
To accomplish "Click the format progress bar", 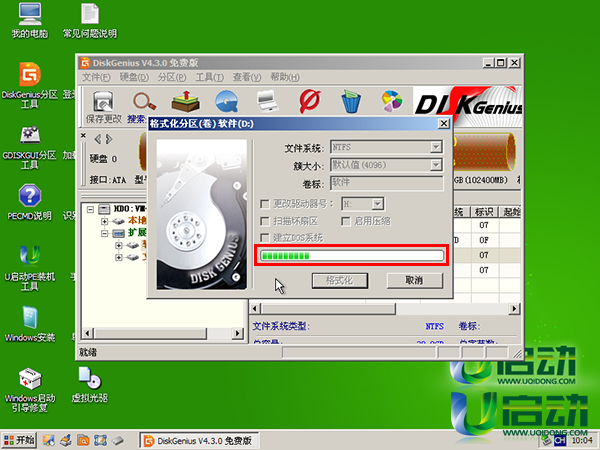I will (352, 255).
